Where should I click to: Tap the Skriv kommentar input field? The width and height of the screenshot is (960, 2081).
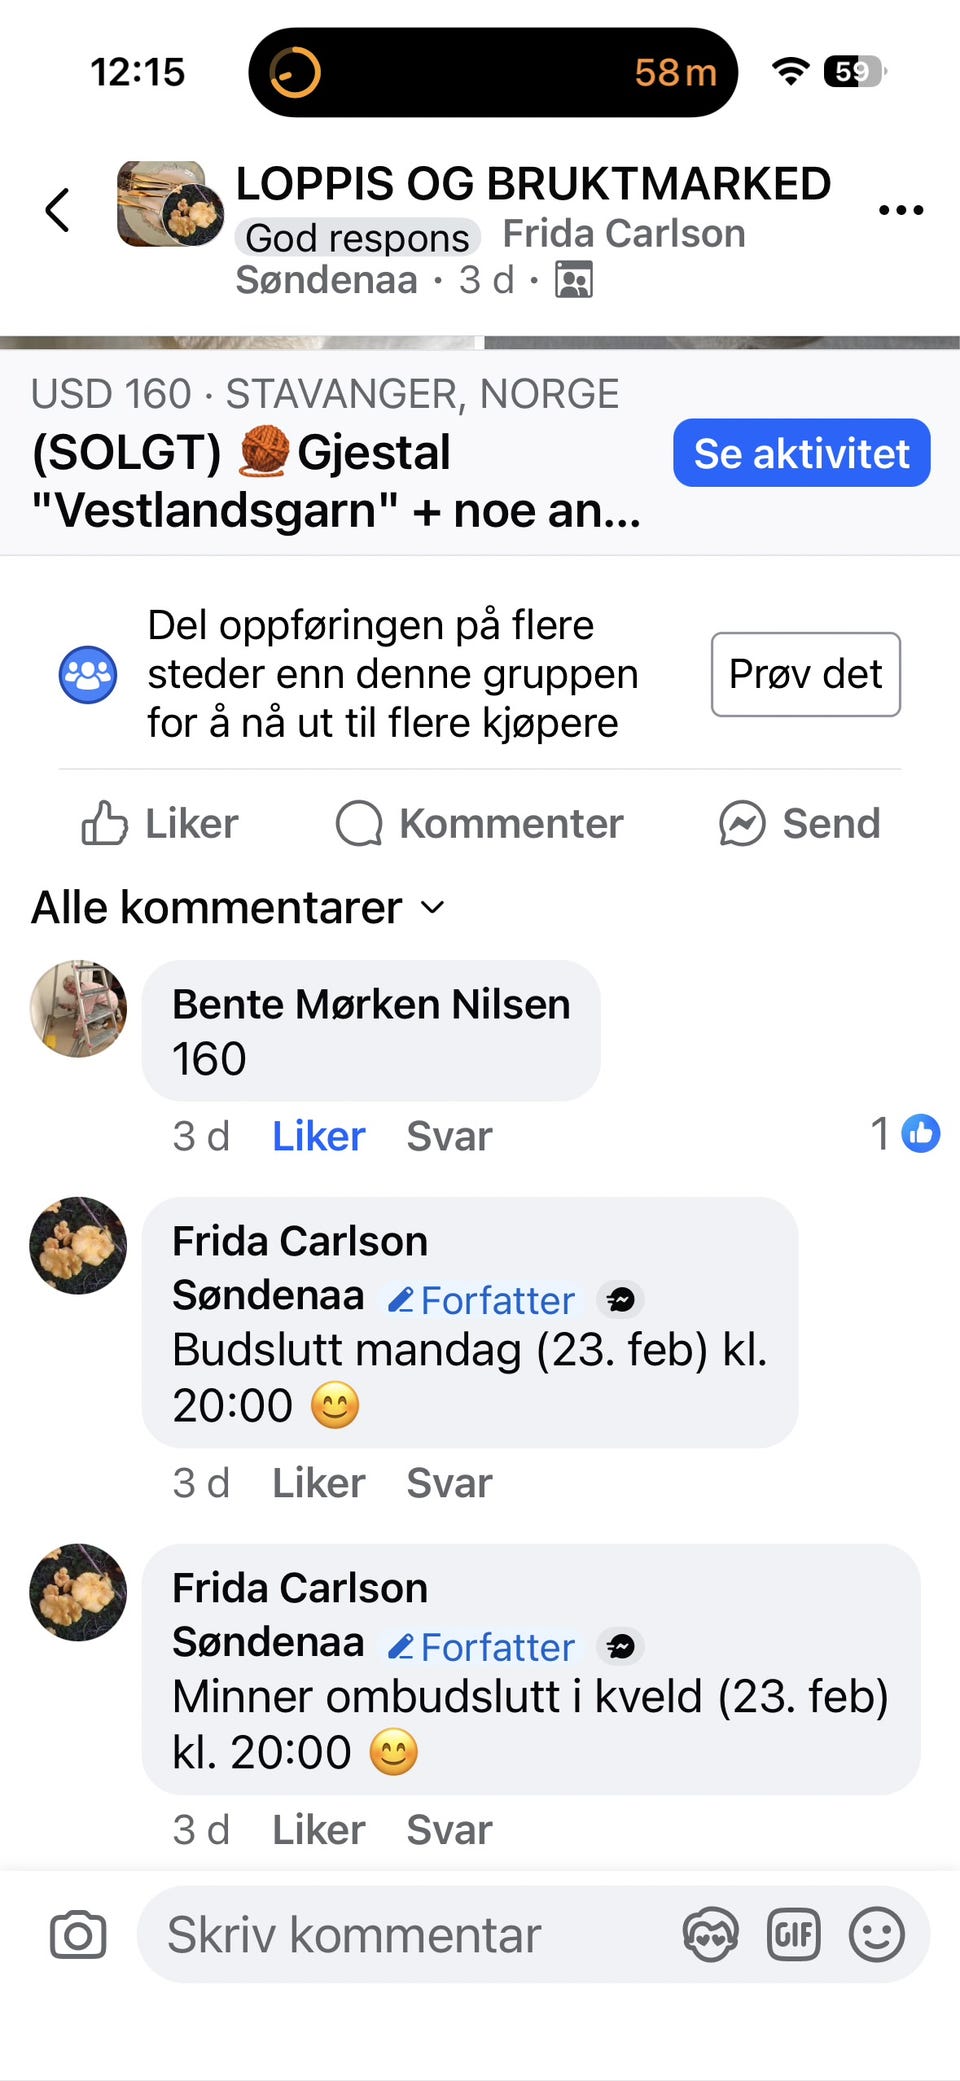[400, 1935]
